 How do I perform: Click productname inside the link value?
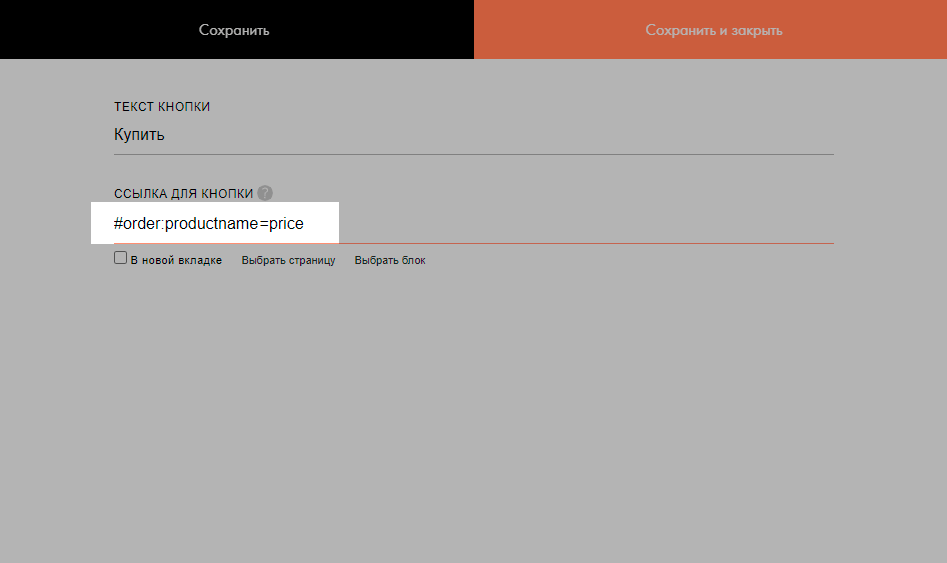point(211,224)
